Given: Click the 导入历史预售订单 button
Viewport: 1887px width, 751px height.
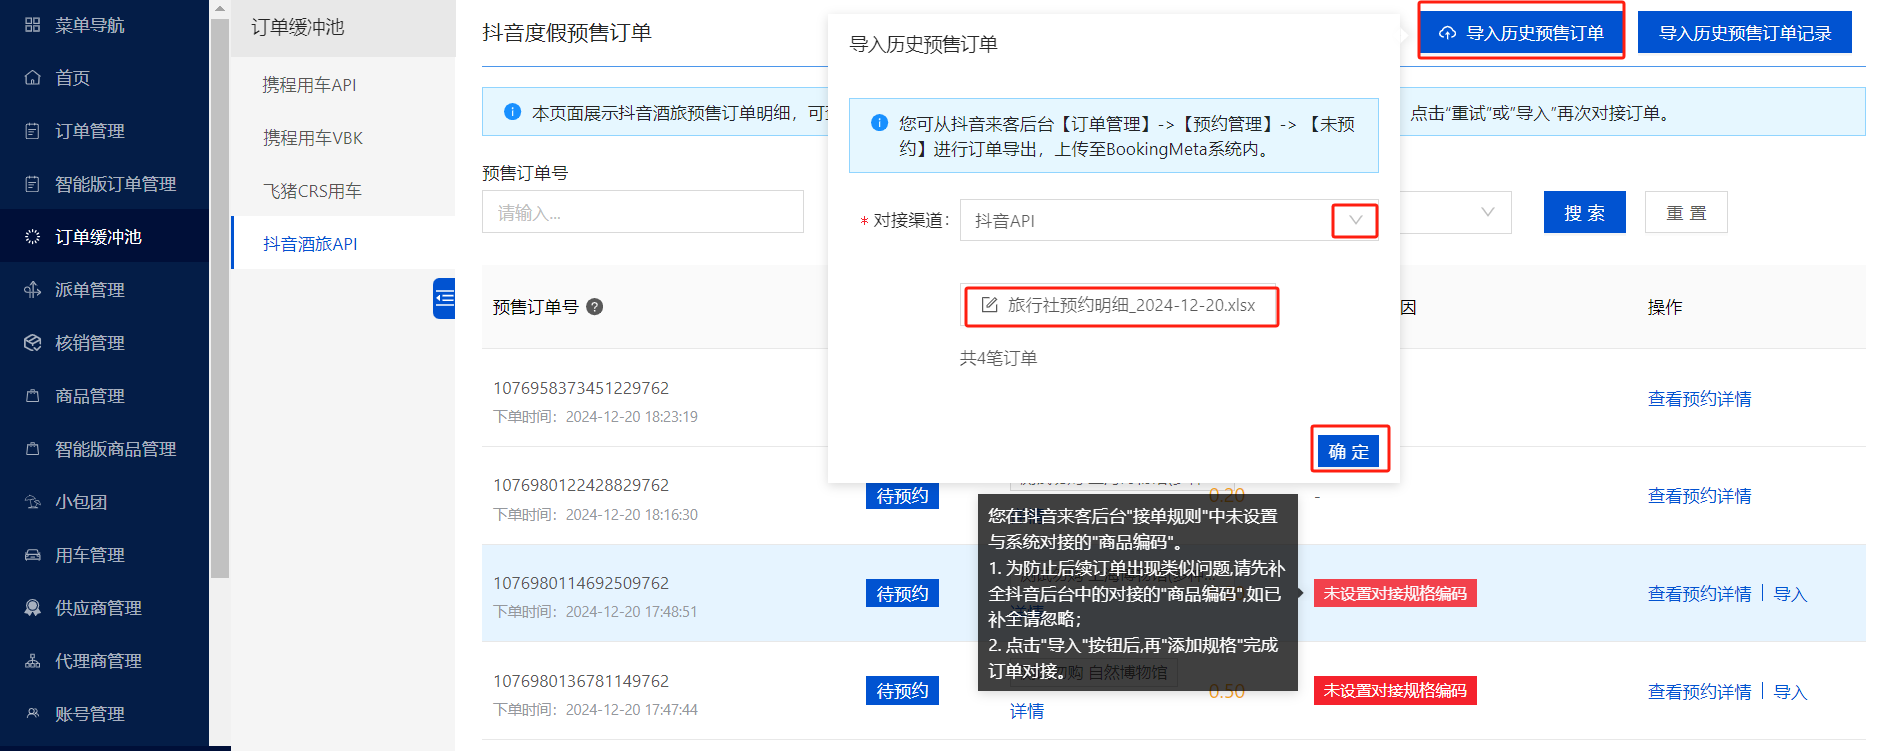Looking at the screenshot, I should pyautogui.click(x=1521, y=33).
